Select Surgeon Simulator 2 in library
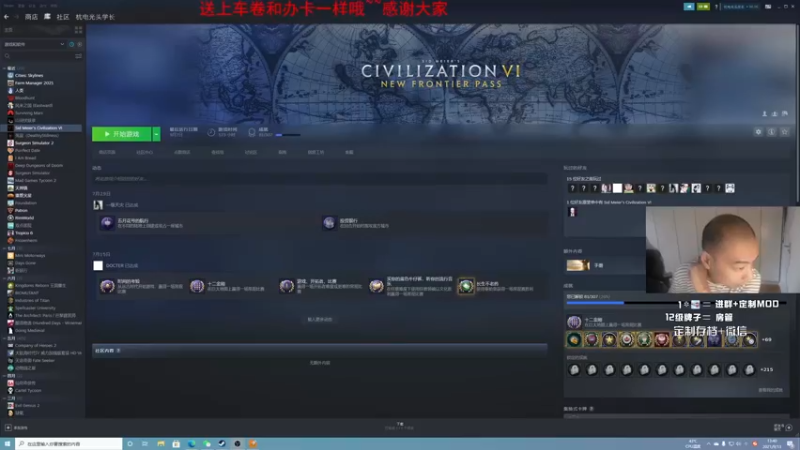The height and width of the screenshot is (450, 800). click(x=34, y=143)
